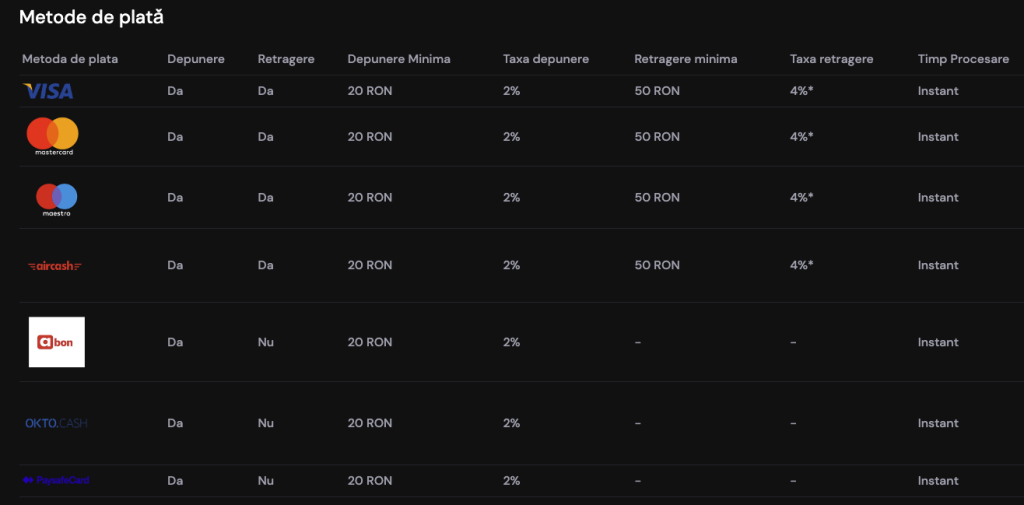Click the 'Retragere minima' column header

point(686,59)
